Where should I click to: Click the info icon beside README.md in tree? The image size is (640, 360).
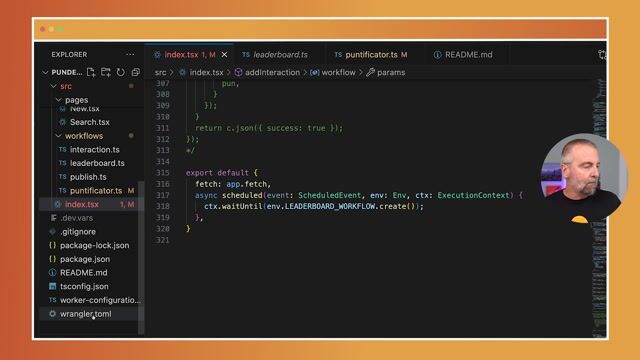pos(52,273)
